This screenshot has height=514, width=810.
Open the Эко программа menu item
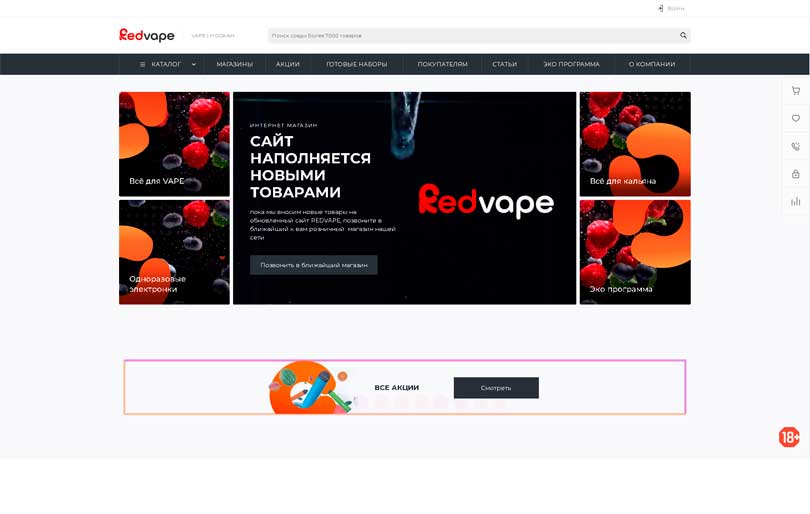click(x=571, y=65)
